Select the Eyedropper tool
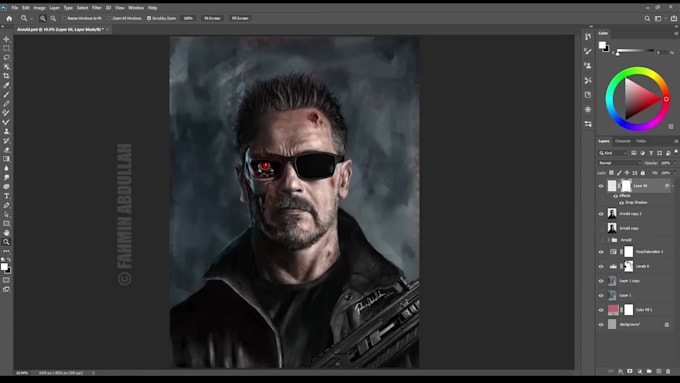This screenshot has width=680, height=383. click(6, 85)
